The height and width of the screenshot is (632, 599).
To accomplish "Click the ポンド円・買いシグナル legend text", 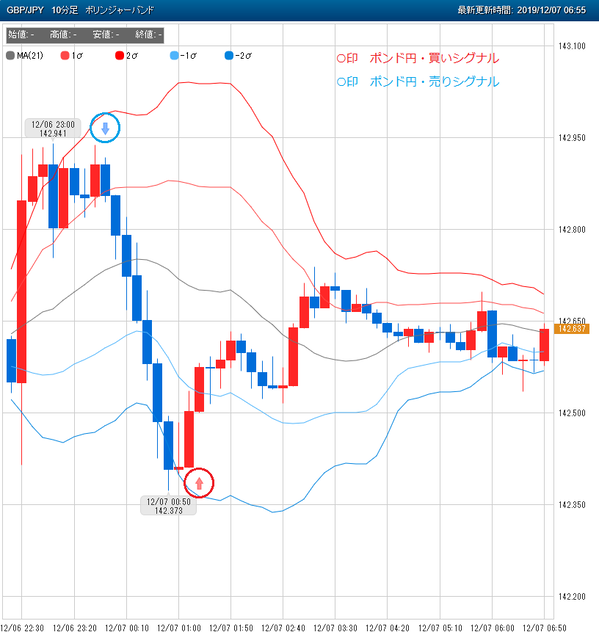I will tap(435, 58).
